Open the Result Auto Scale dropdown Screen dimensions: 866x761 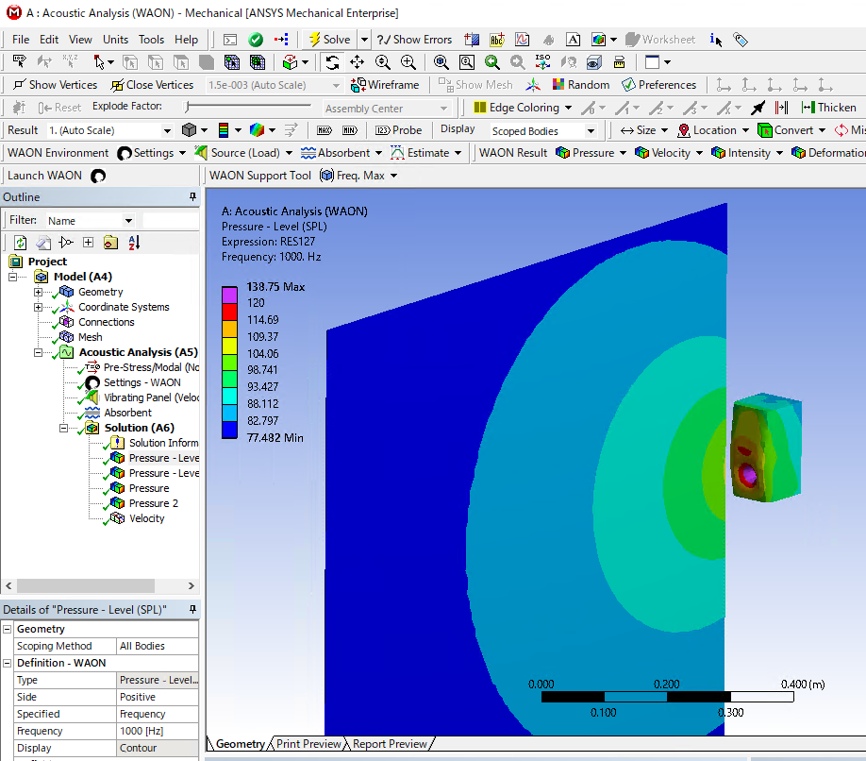167,131
